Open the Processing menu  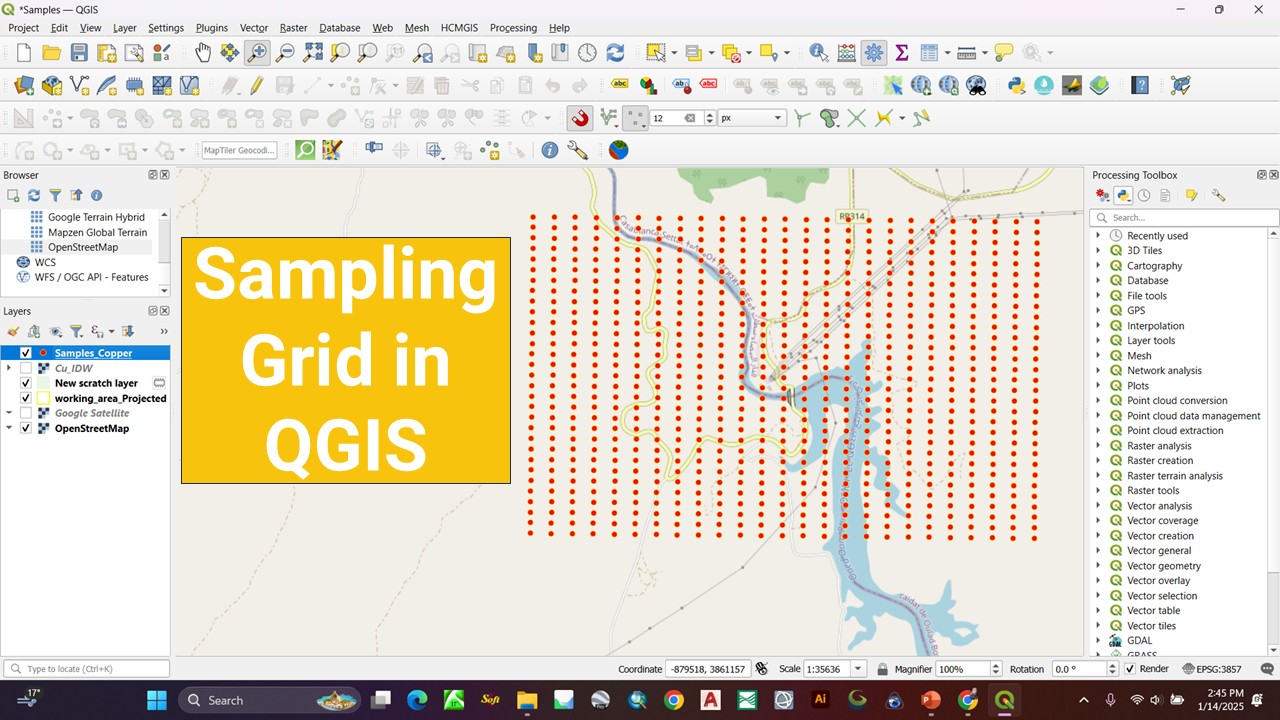(x=513, y=28)
